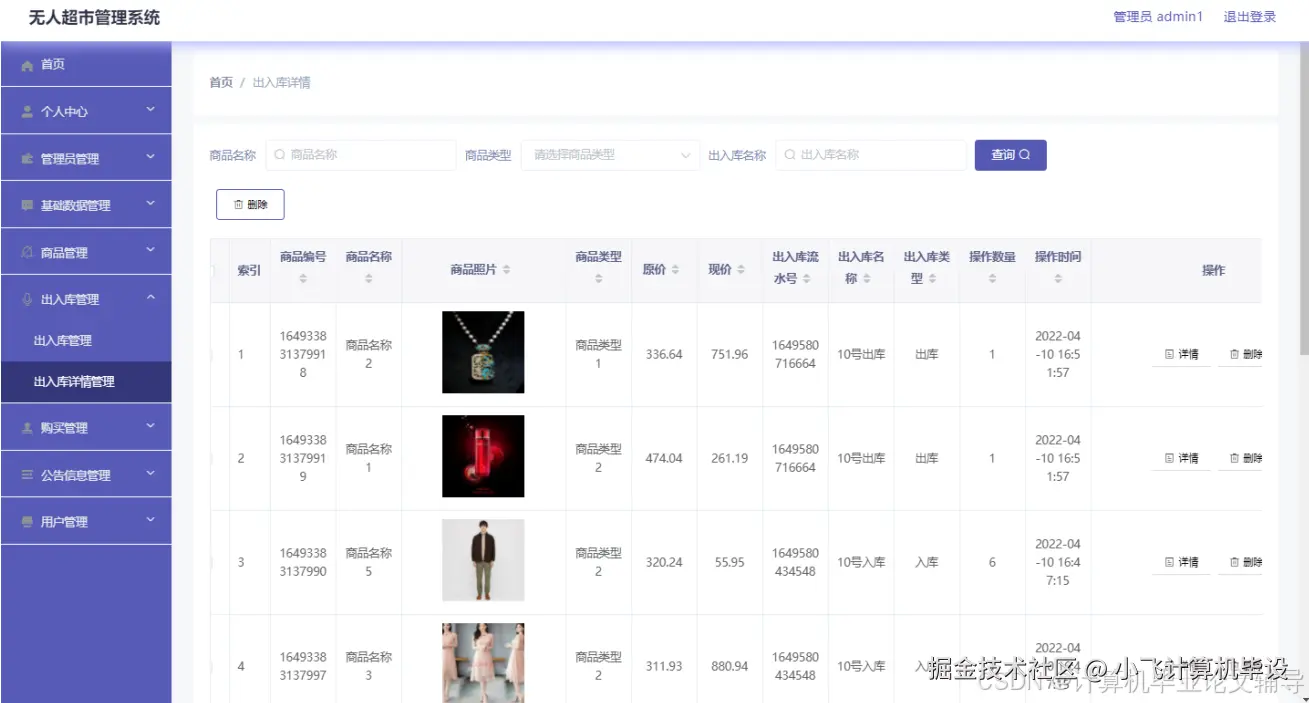Click the magnifier icon in 商品名称 field
Viewport: 1309px width, 703px height.
click(280, 155)
